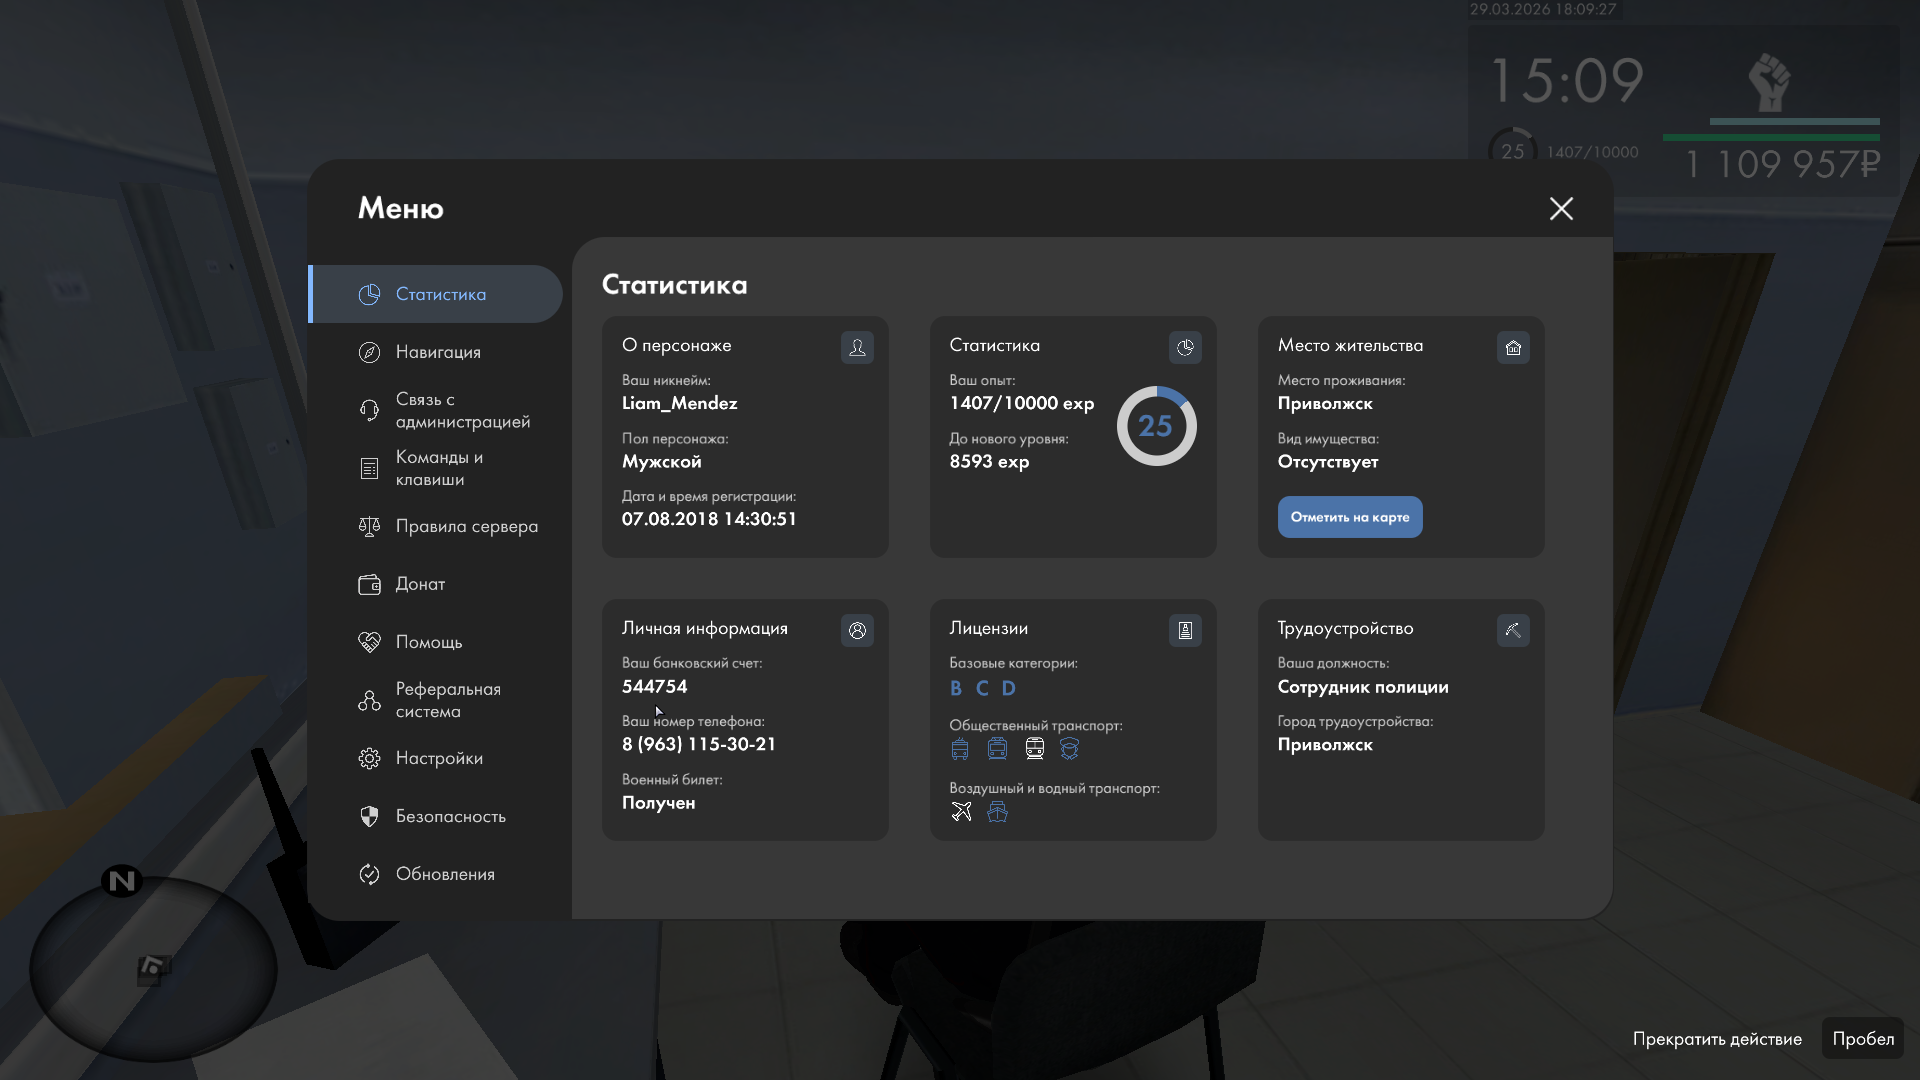Image resolution: width=1920 pixels, height=1080 pixels.
Task: Open the Навигация menu section
Action: 437,352
